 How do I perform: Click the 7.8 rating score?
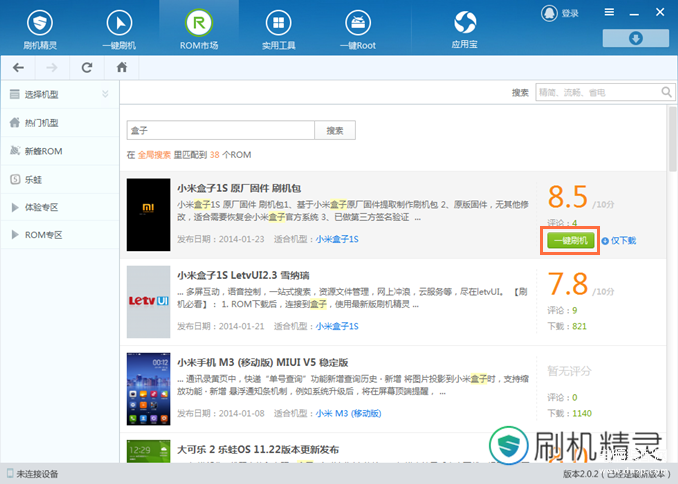pyautogui.click(x=568, y=284)
